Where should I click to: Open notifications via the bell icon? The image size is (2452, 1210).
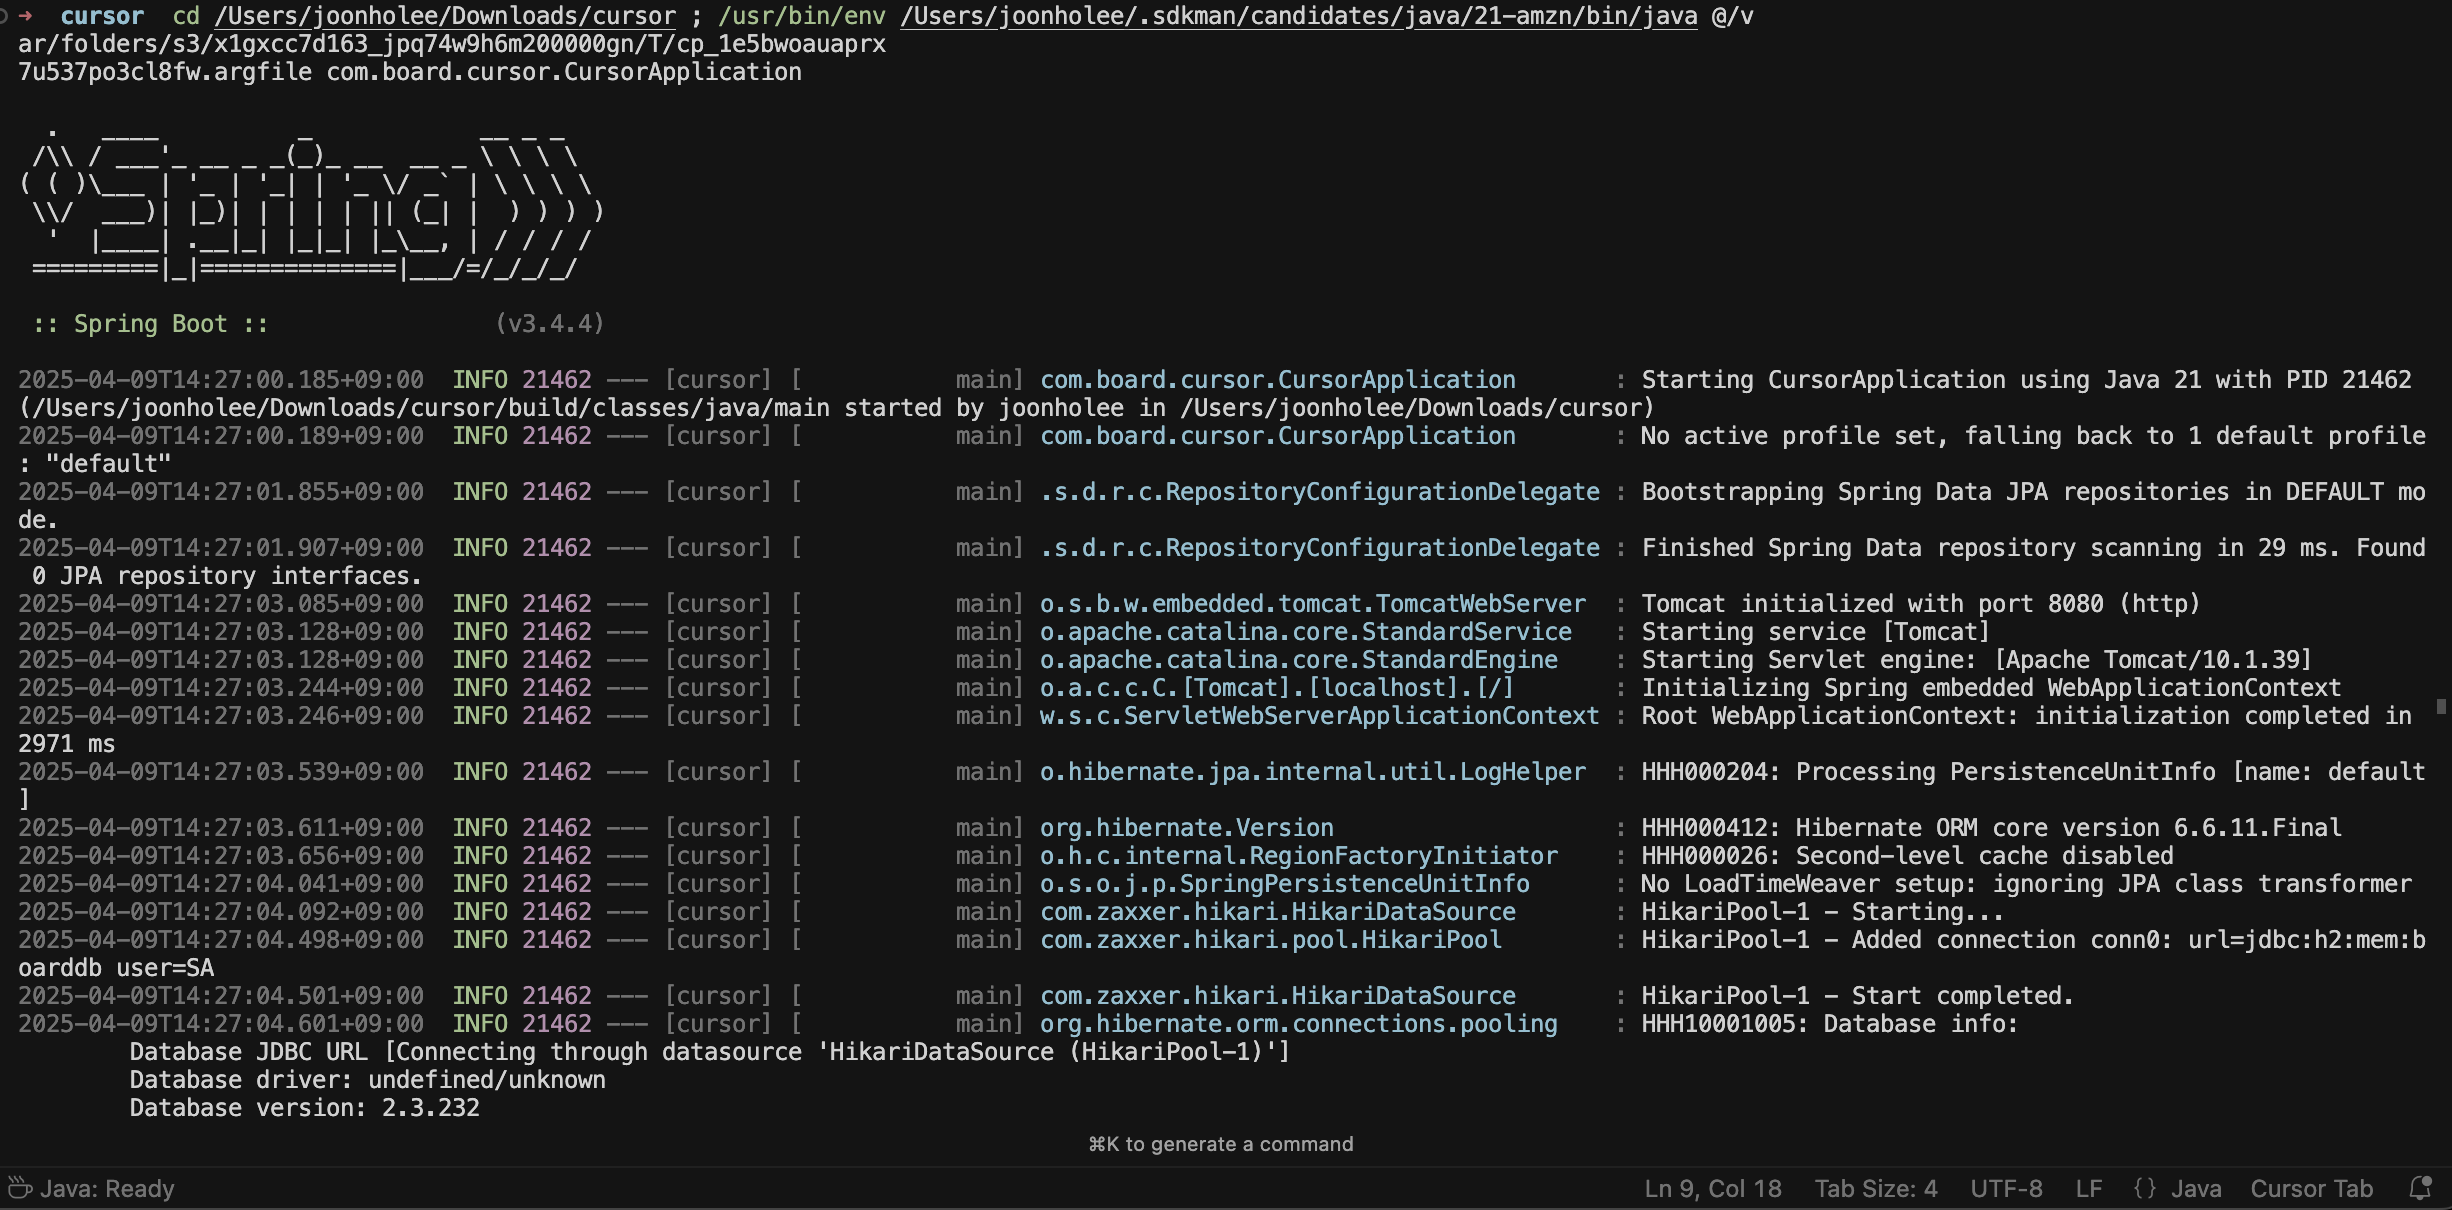click(2420, 1188)
